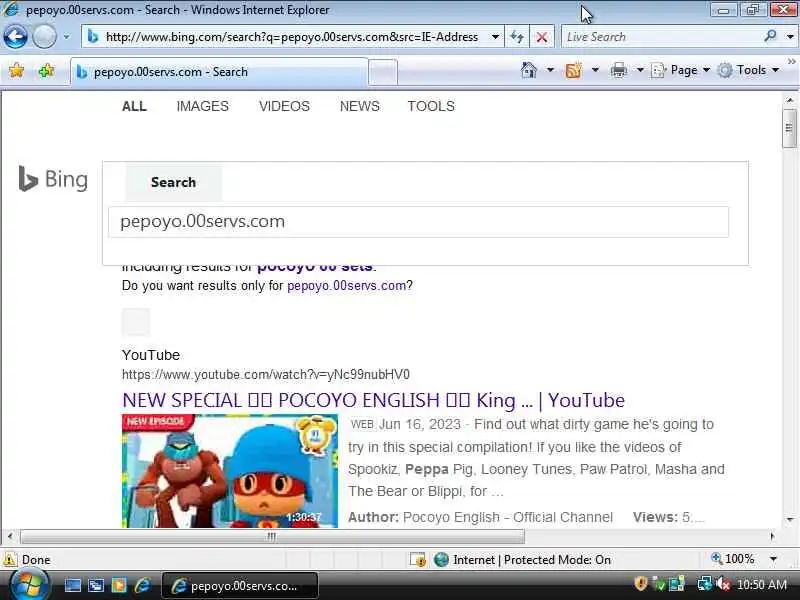Click the Bing Search button
This screenshot has height=600, width=800.
[173, 182]
